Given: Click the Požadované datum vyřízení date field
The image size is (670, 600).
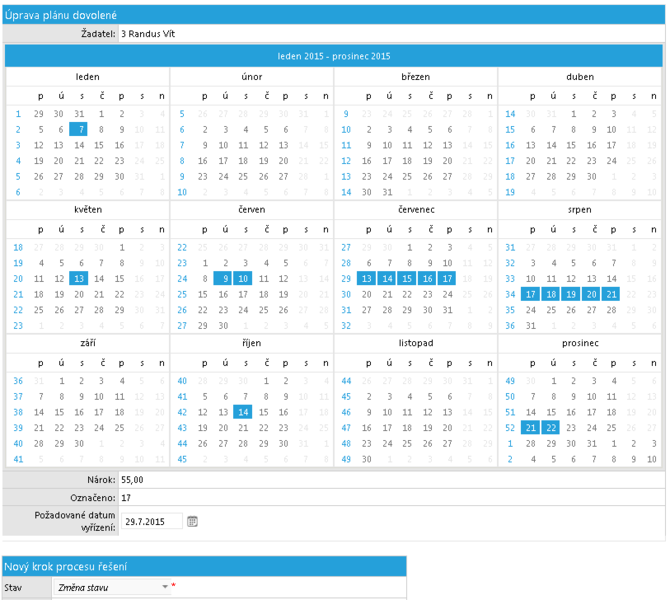Looking at the screenshot, I should pos(152,521).
